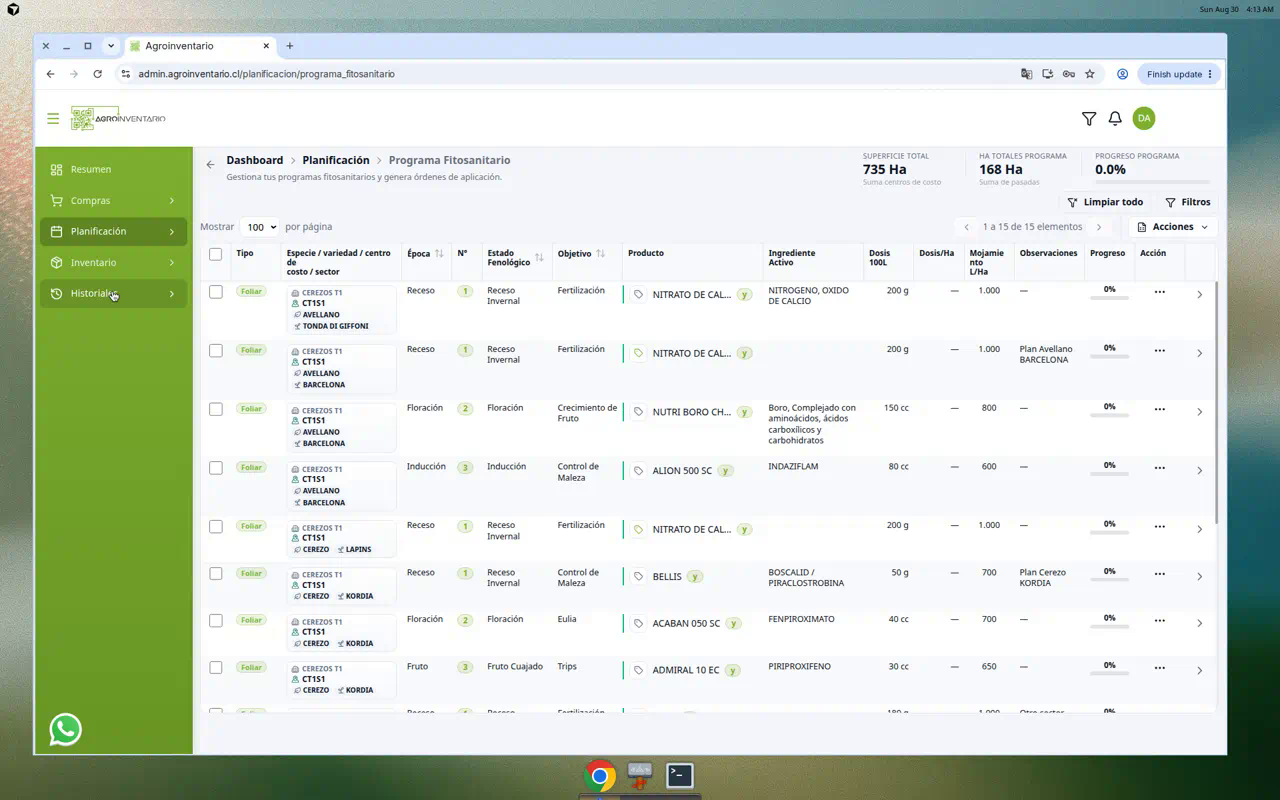Viewport: 1280px width, 800px height.
Task: Click the tag icon beside ALION 500 SC
Action: (639, 470)
